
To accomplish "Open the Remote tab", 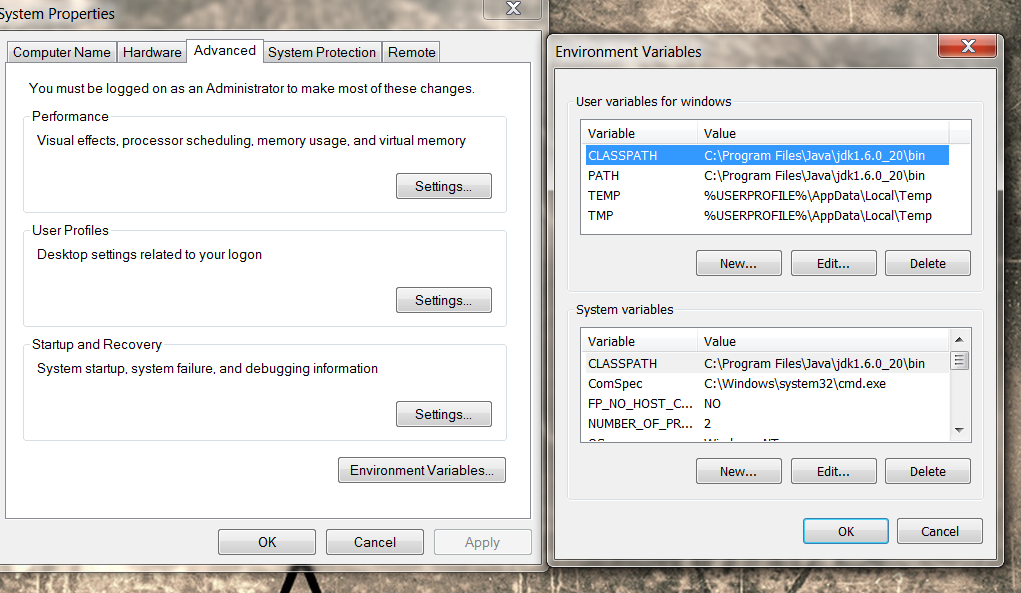I will 412,52.
